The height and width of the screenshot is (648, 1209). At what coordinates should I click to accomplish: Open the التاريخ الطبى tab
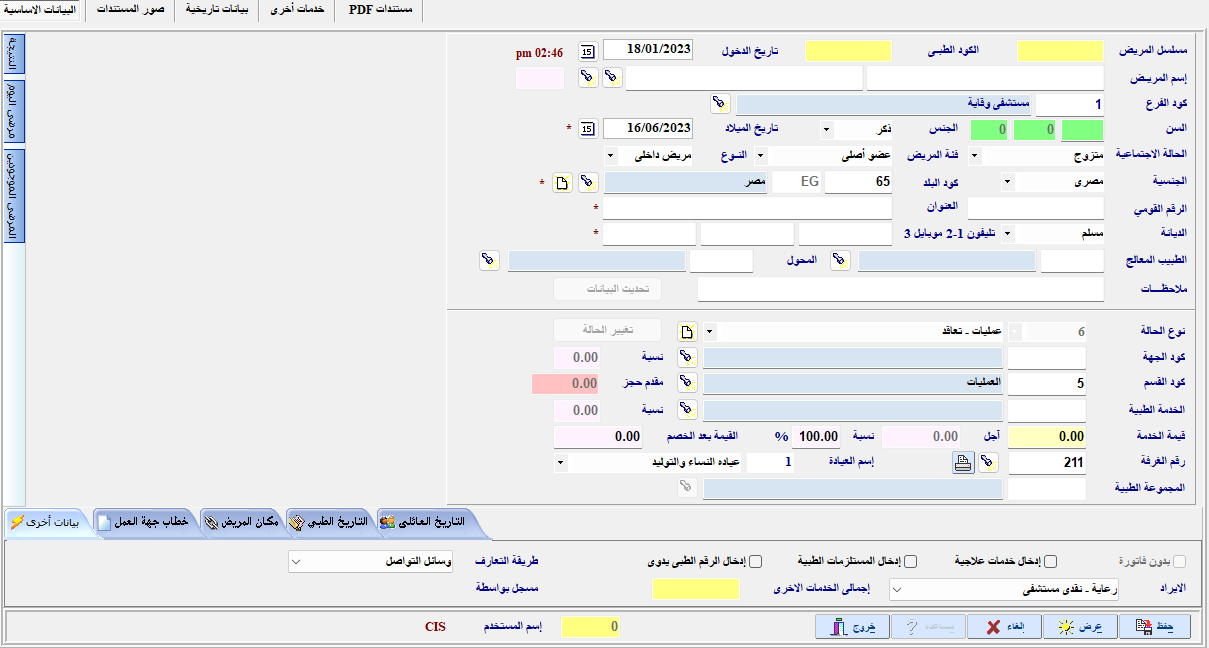(329, 522)
